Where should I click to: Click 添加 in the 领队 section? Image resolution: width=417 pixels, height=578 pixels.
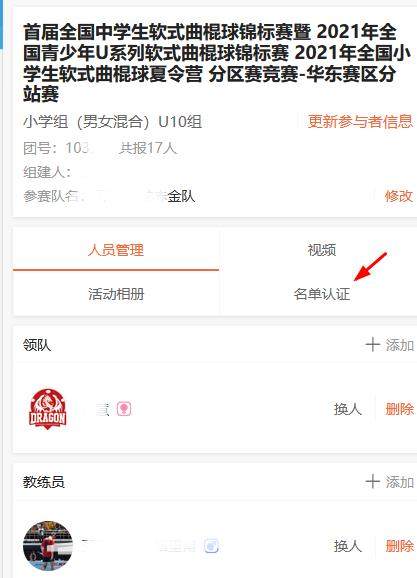coord(400,345)
